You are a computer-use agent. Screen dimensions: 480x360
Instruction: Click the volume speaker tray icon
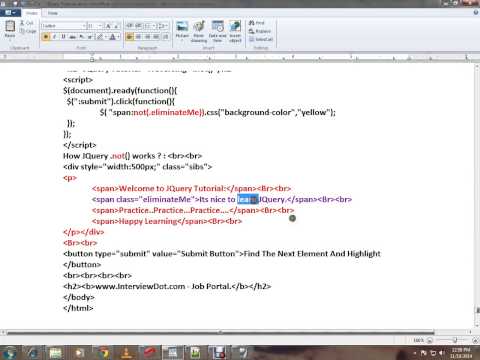point(442,353)
